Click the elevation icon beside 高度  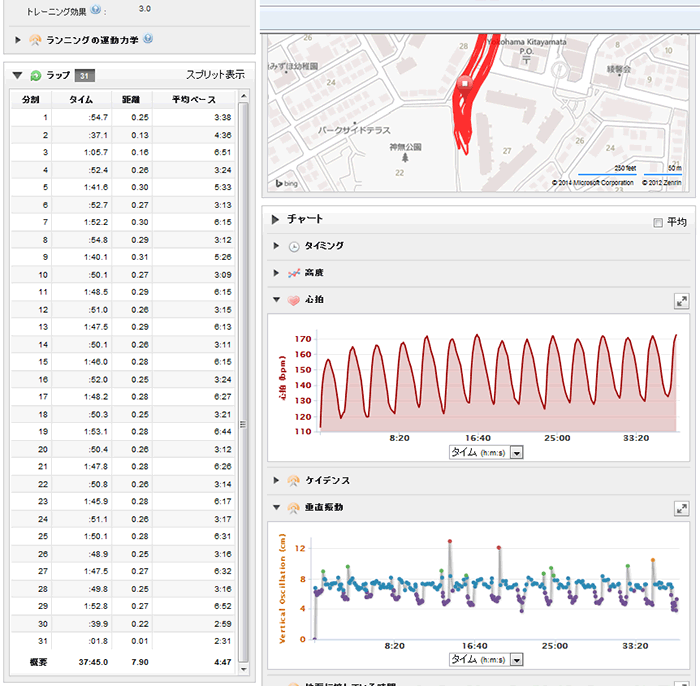(x=294, y=273)
